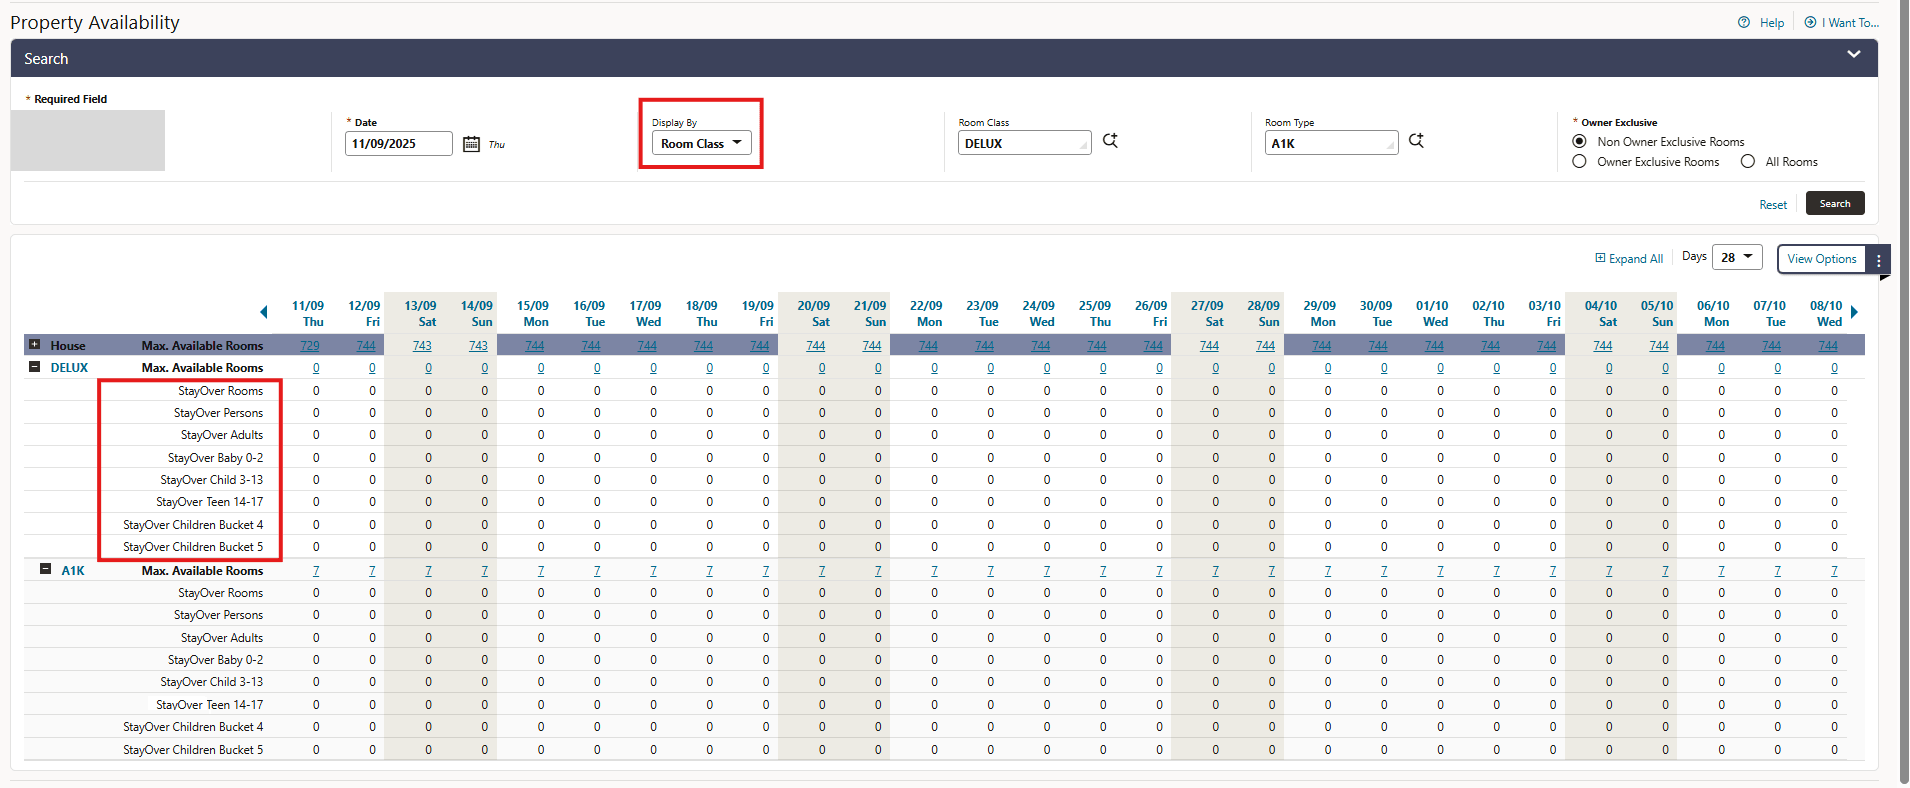This screenshot has height=788, width=1910.
Task: Open the Date calendar picker icon
Action: click(471, 144)
